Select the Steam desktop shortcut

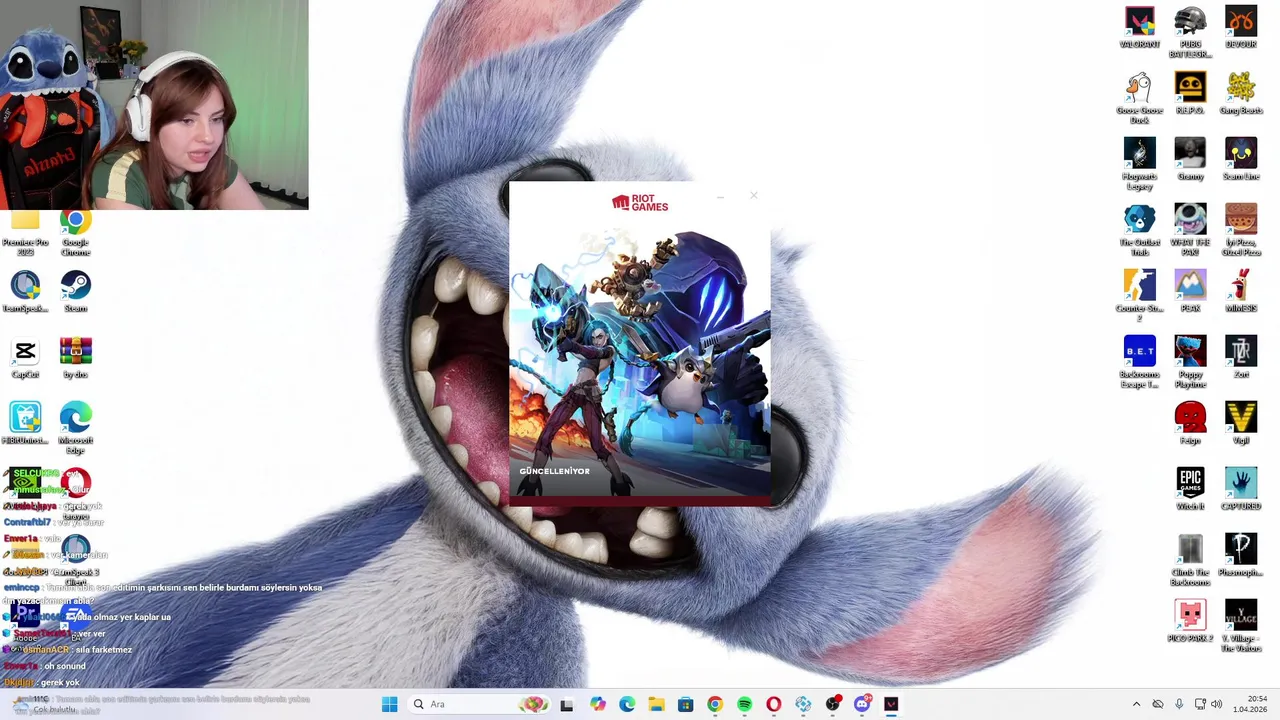click(75, 291)
